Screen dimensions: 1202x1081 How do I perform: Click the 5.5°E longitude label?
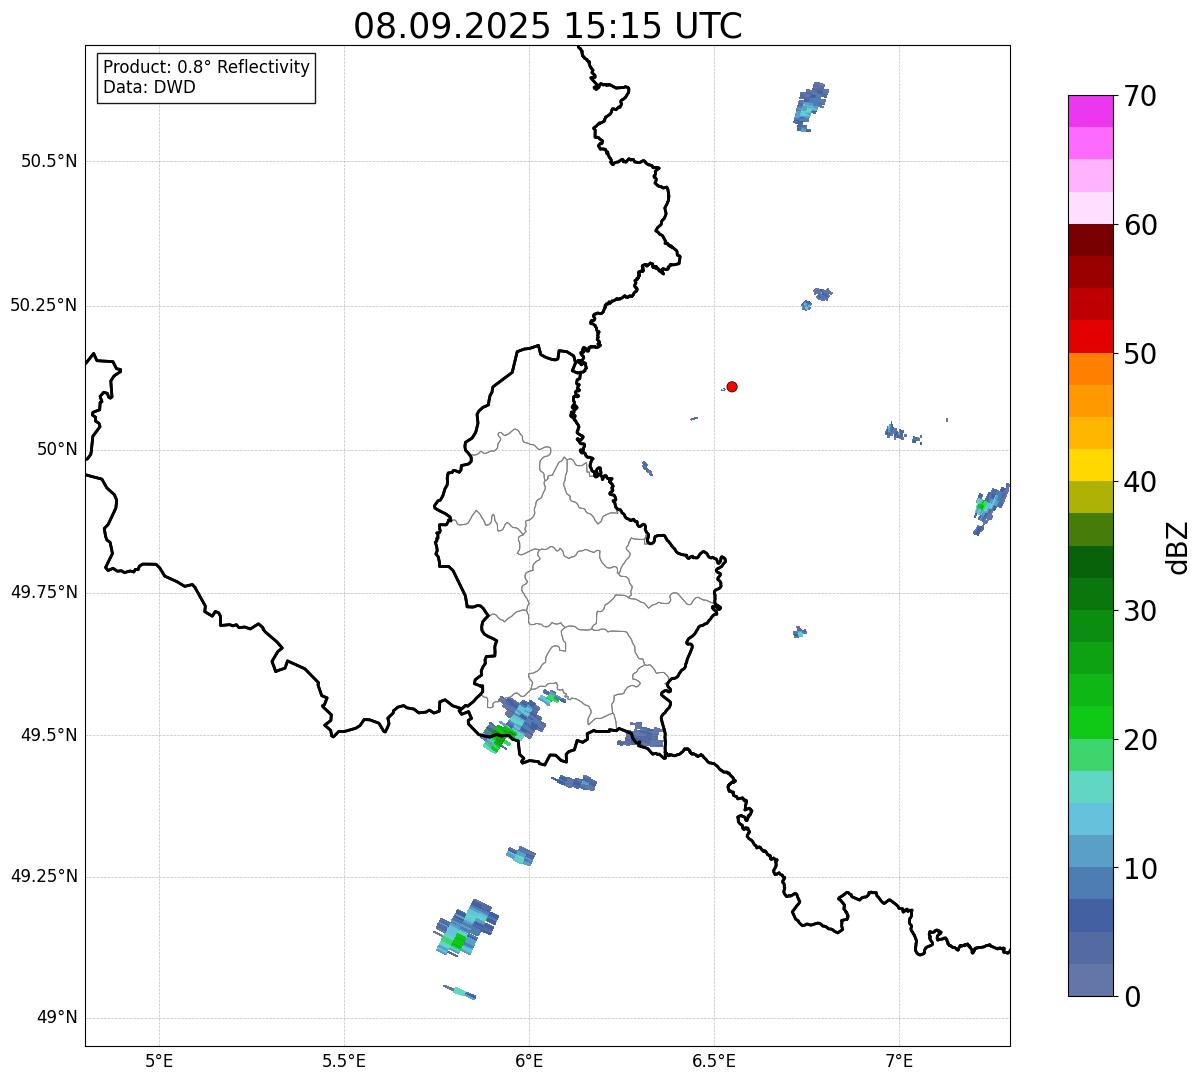(344, 1060)
